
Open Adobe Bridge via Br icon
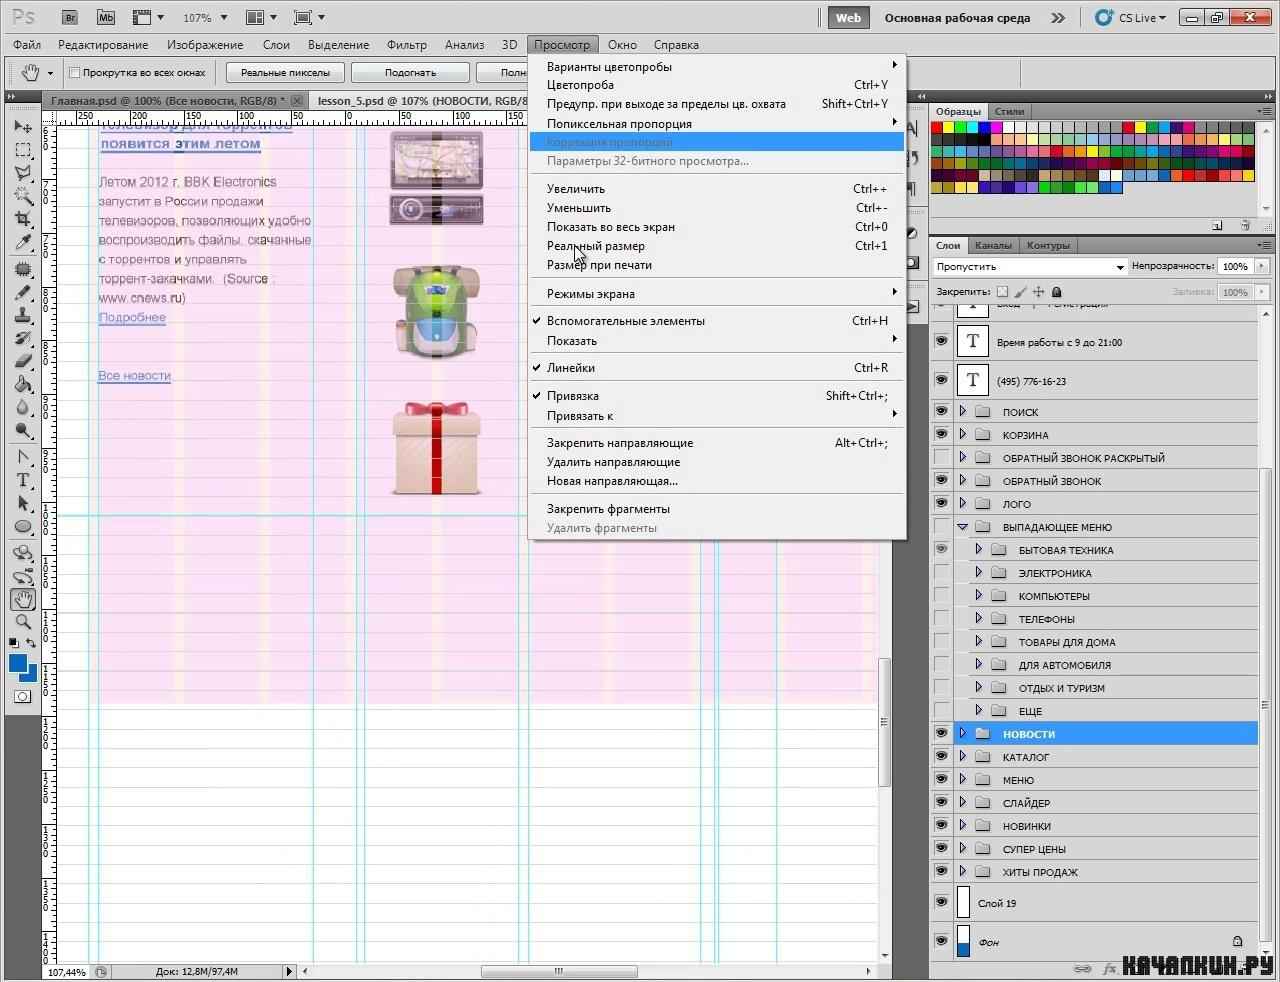[70, 17]
